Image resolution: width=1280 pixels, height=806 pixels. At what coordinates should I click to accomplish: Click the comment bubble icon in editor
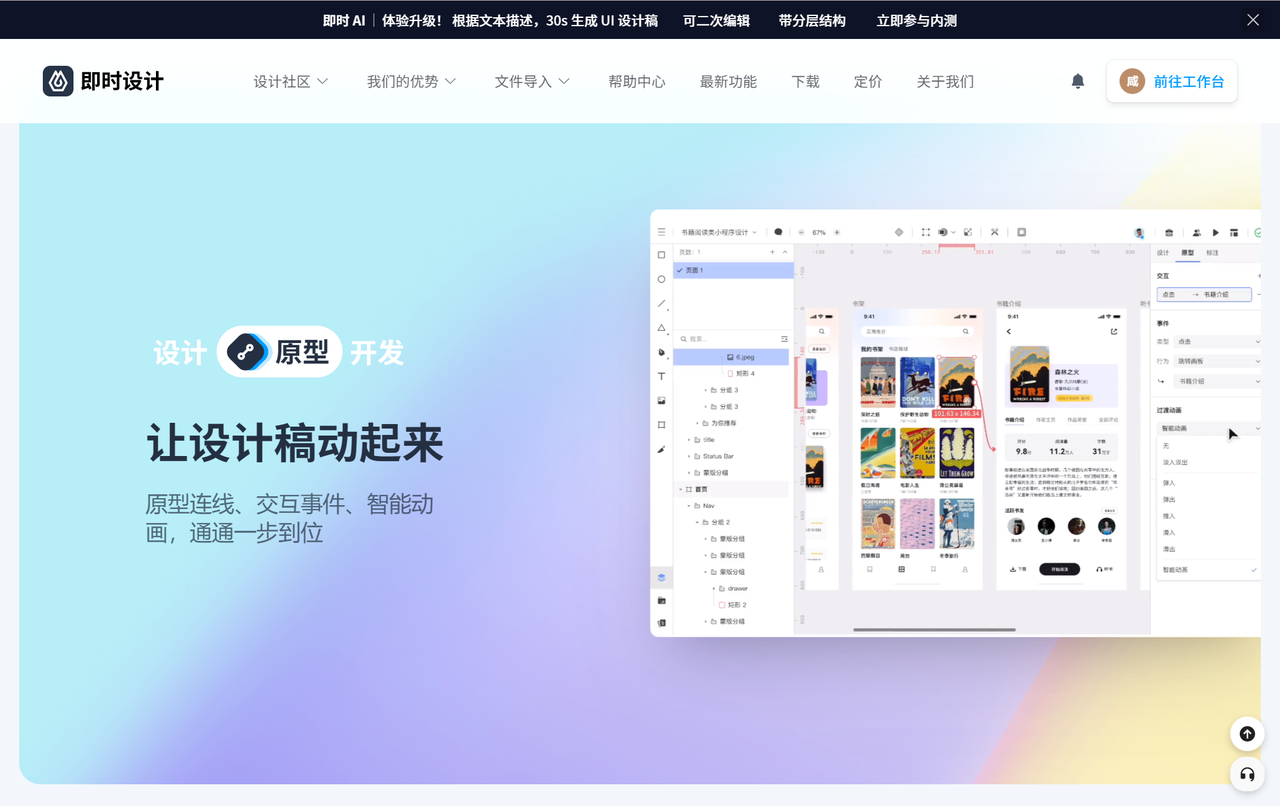[778, 232]
